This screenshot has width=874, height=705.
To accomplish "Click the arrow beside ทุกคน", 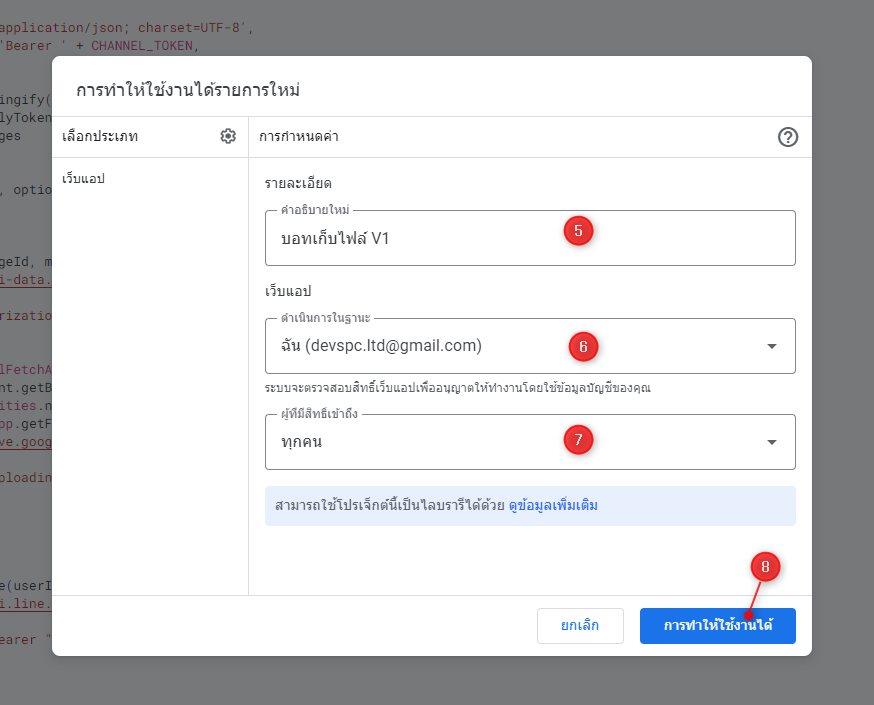I will [x=771, y=442].
